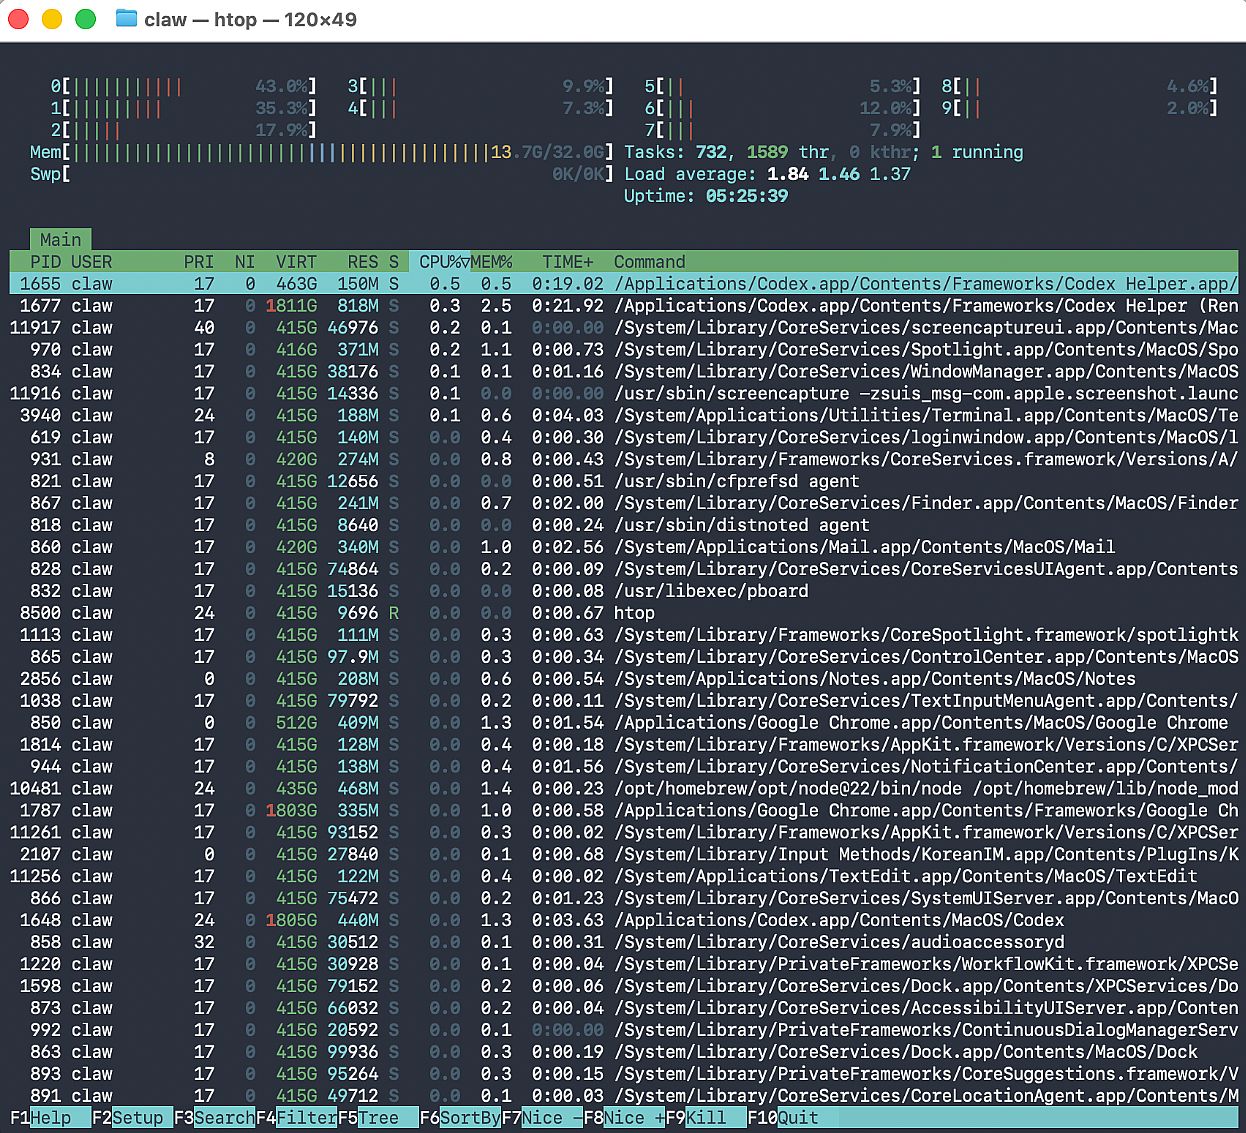
Task: Select the Mail.app process row
Action: pos(624,547)
